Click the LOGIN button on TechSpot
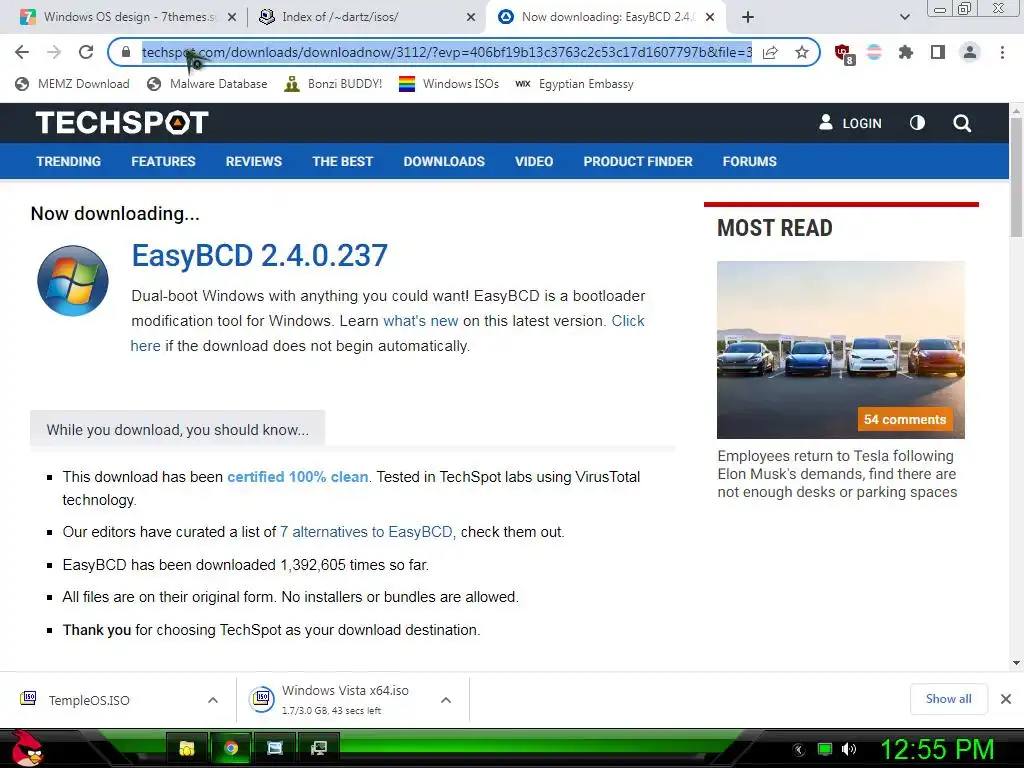 pos(850,123)
